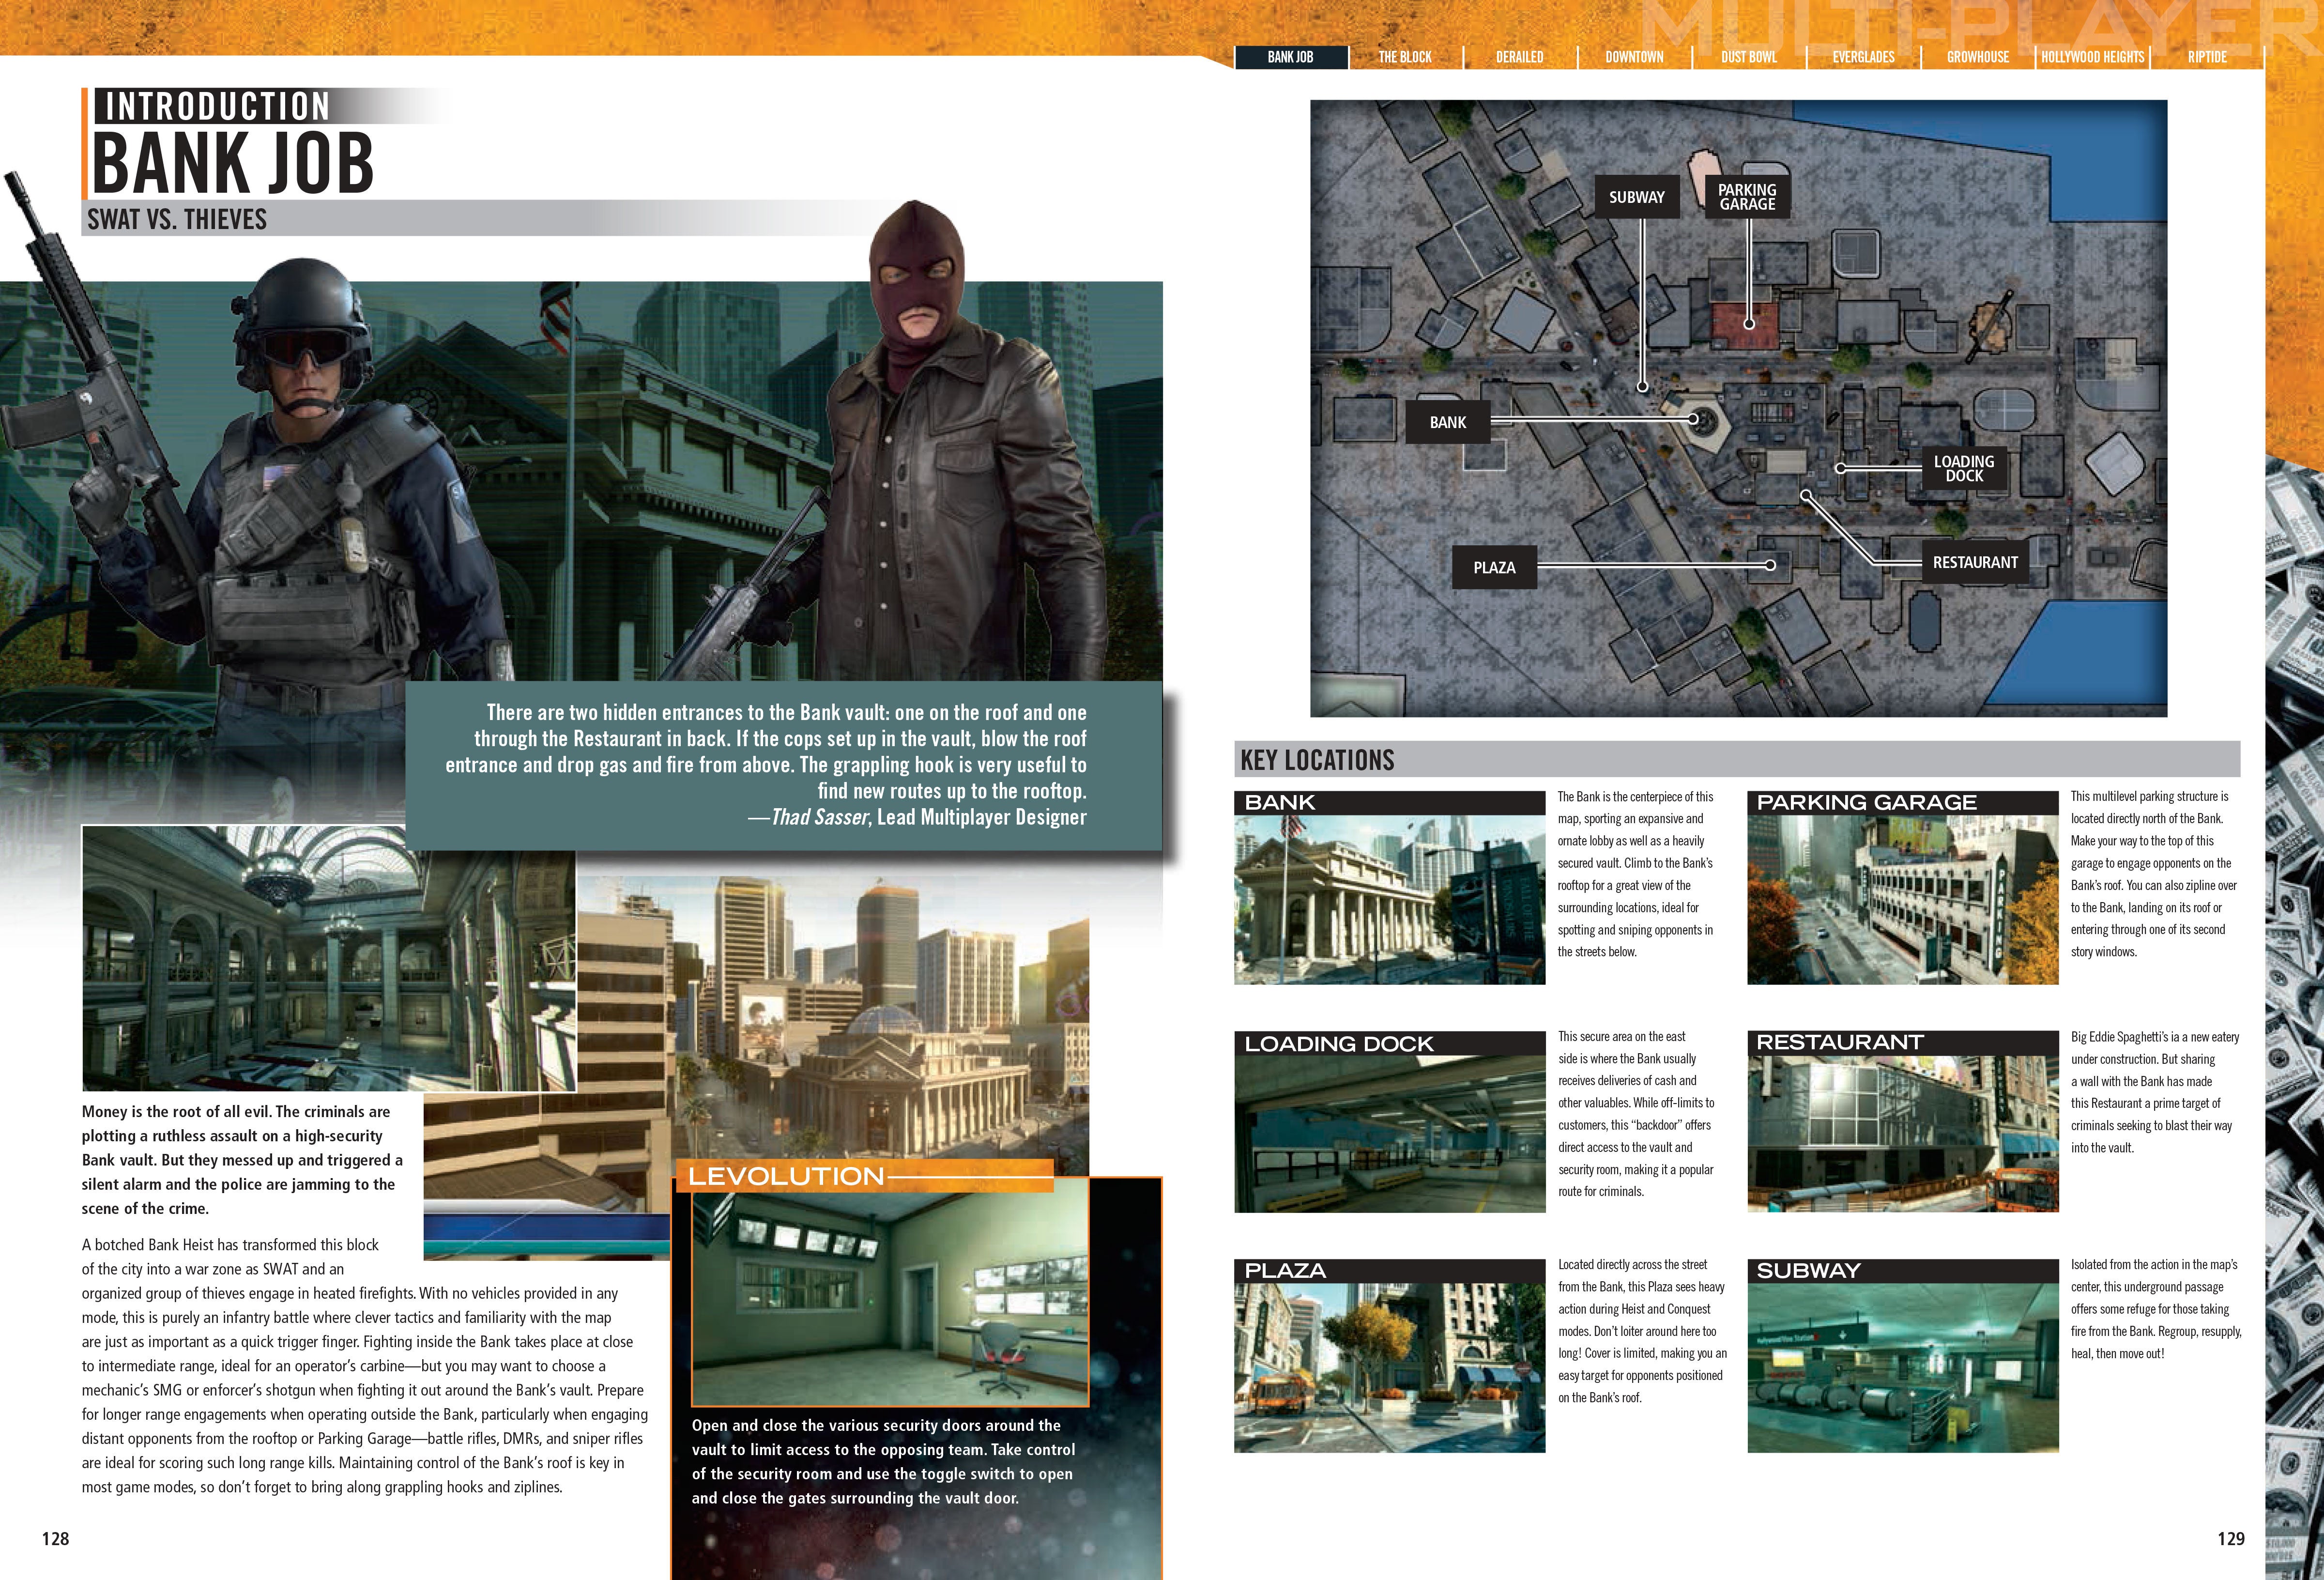Screen dimensions: 2324x1580
Task: Click the BANK key location heading
Action: click(x=1389, y=803)
